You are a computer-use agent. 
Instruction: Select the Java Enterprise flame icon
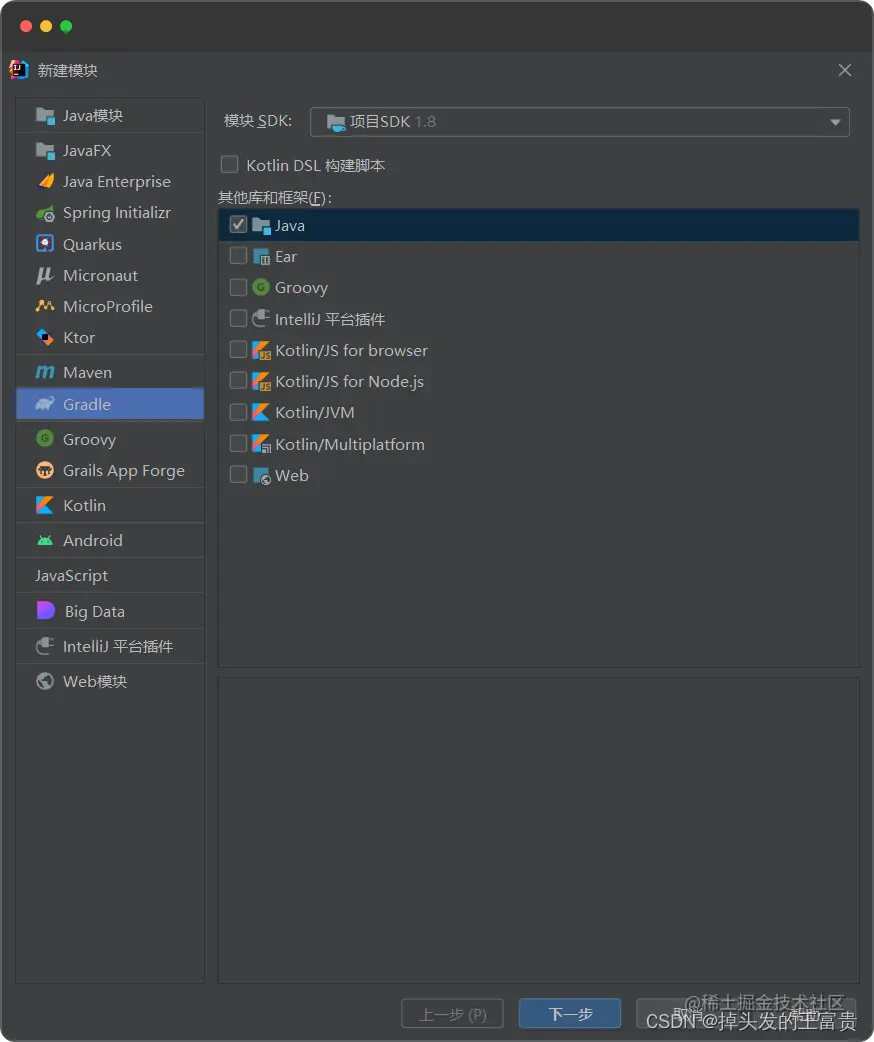pyautogui.click(x=45, y=181)
